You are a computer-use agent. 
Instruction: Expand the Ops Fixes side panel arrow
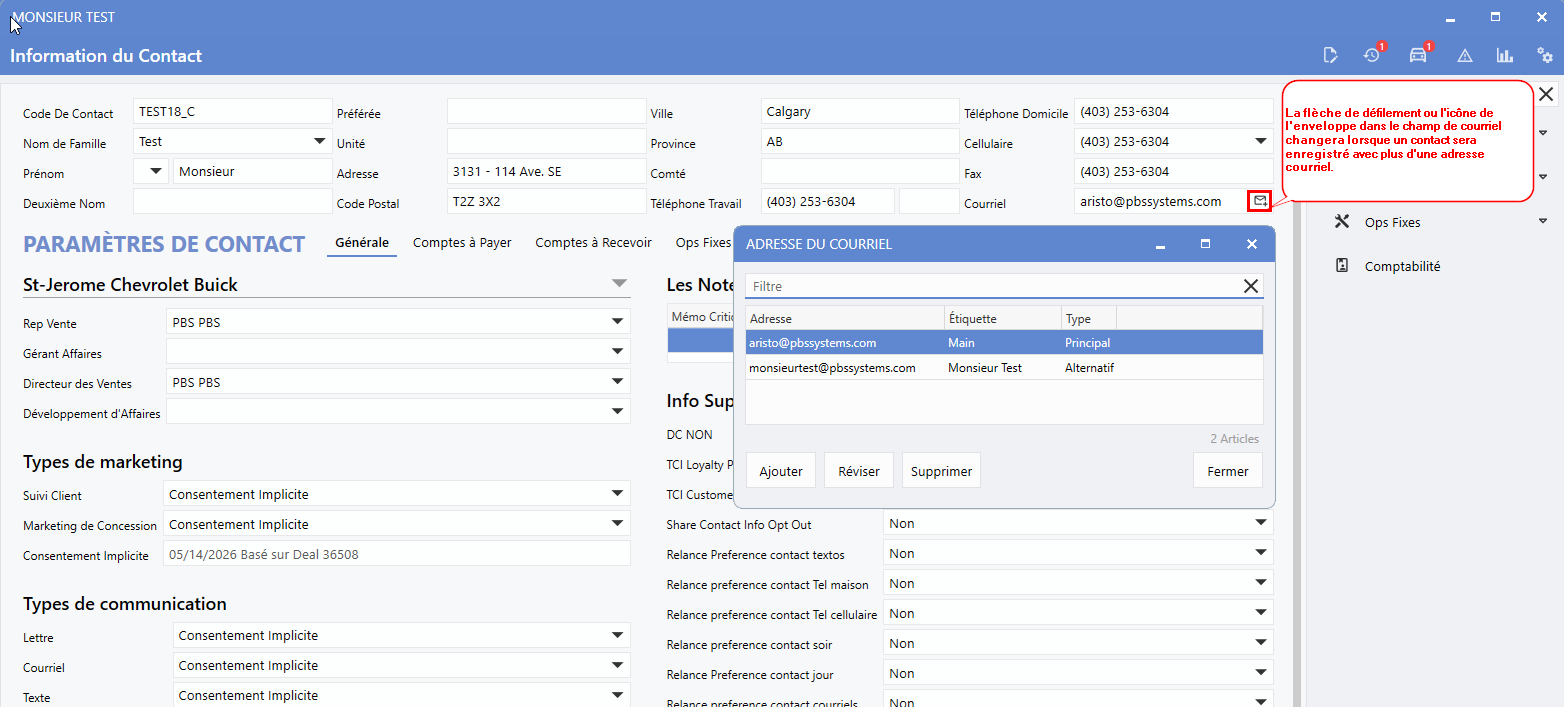[1543, 221]
